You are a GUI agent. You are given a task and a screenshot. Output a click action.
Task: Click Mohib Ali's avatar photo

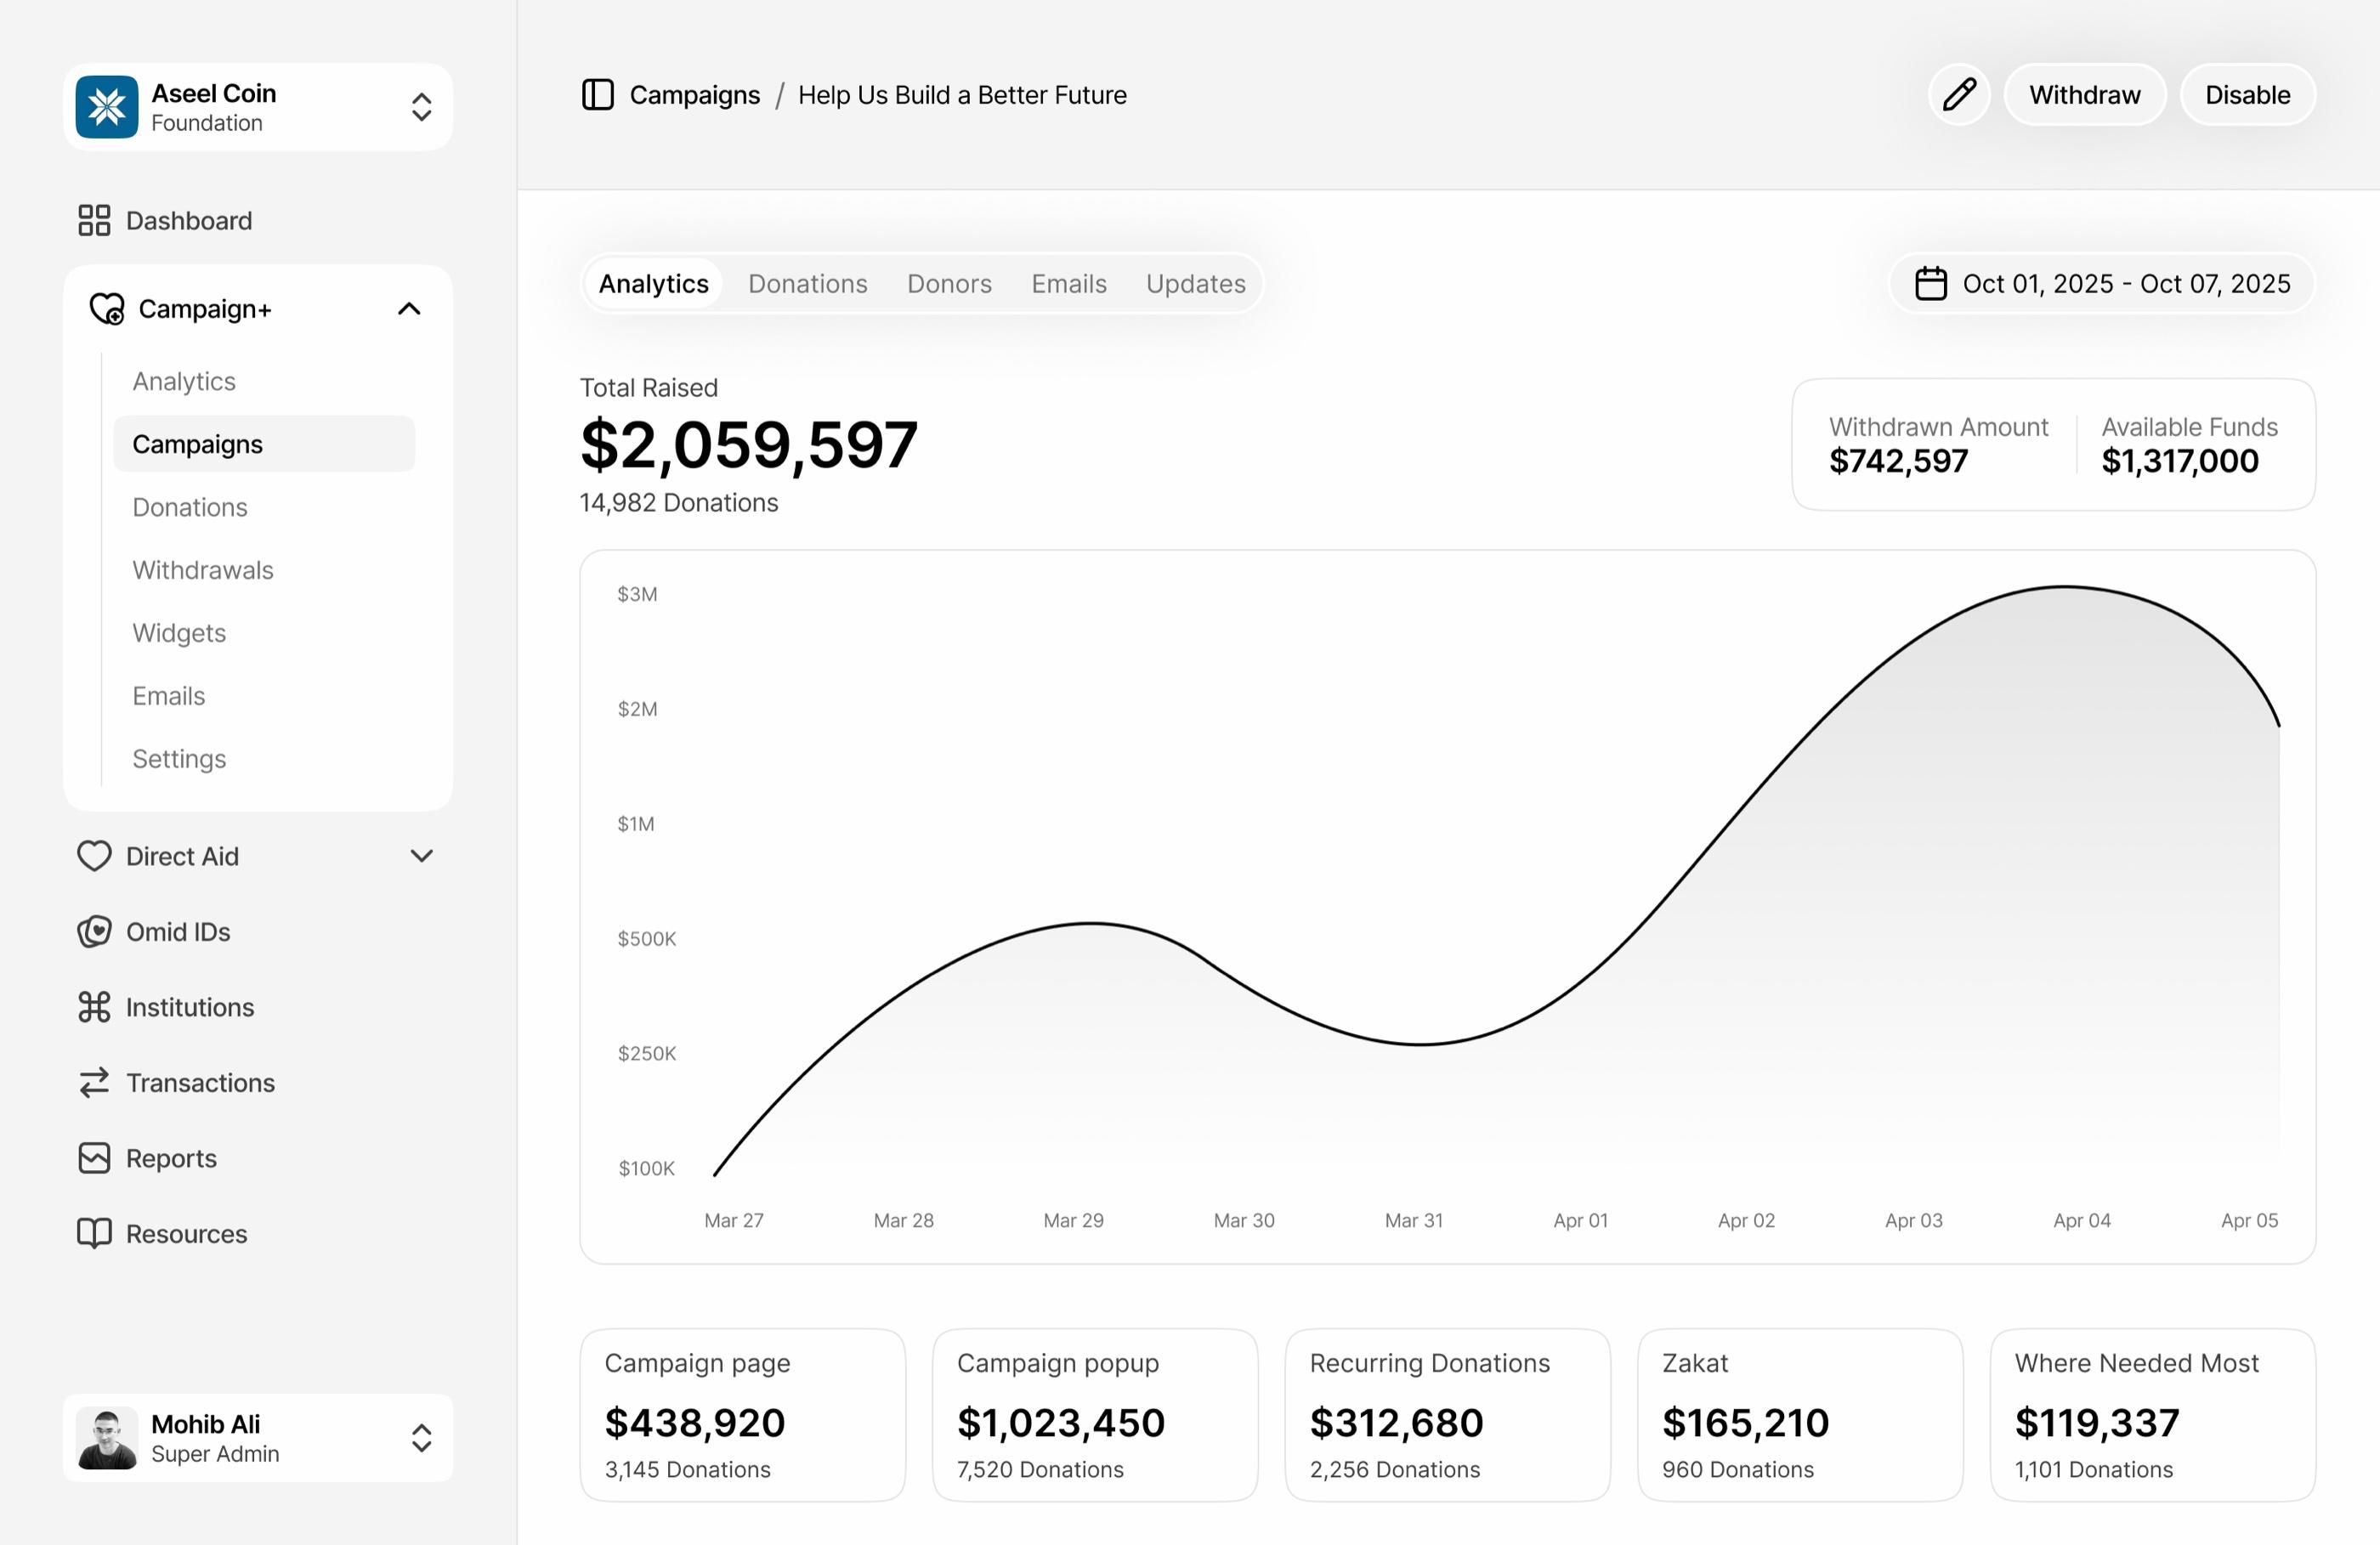click(107, 1438)
